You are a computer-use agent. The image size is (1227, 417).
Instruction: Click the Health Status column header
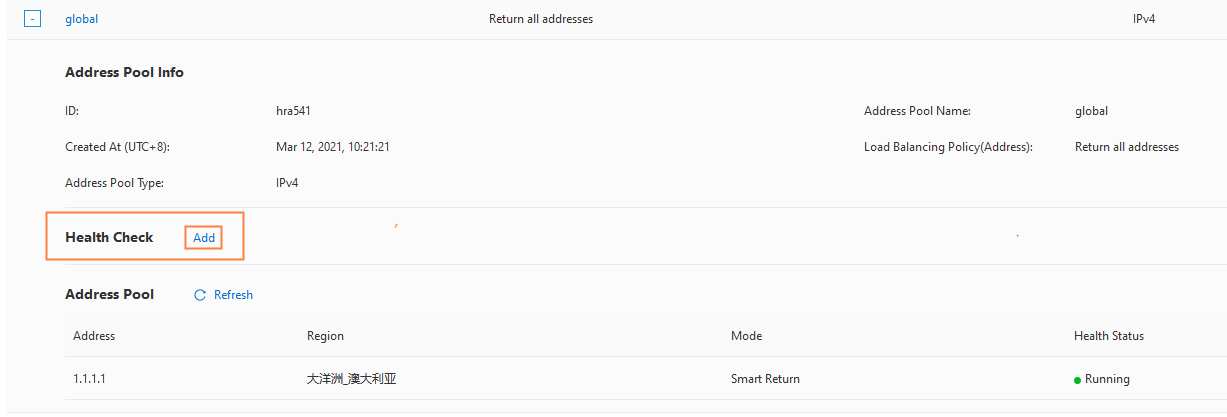(1109, 336)
